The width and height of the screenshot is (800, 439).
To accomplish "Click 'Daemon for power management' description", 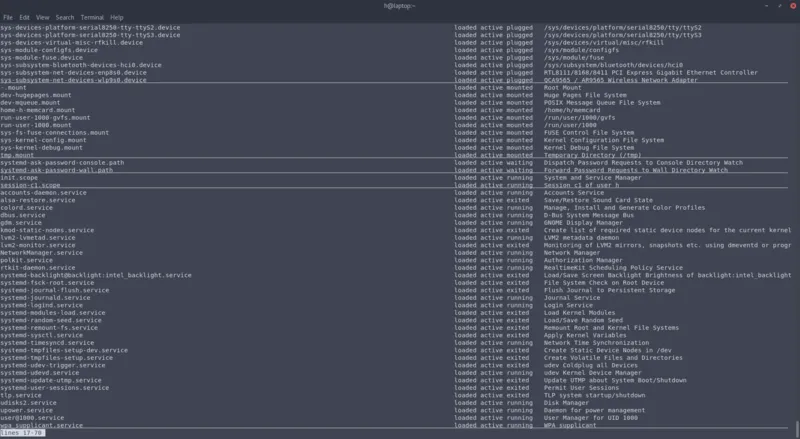I will point(594,410).
